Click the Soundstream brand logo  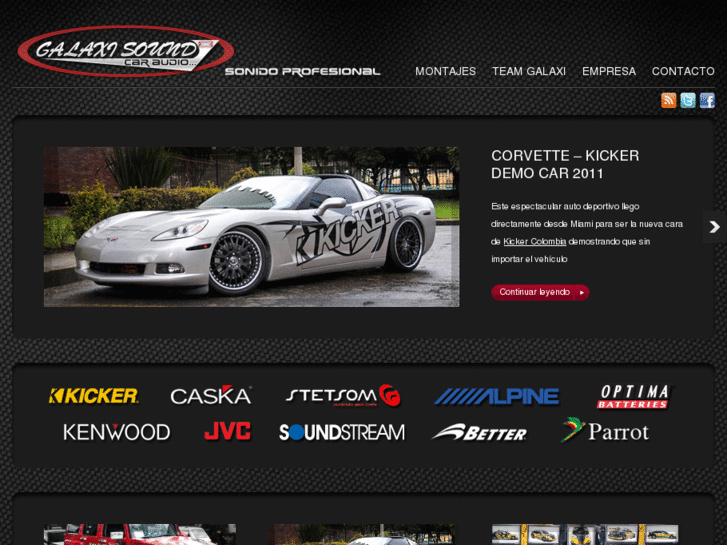click(342, 432)
